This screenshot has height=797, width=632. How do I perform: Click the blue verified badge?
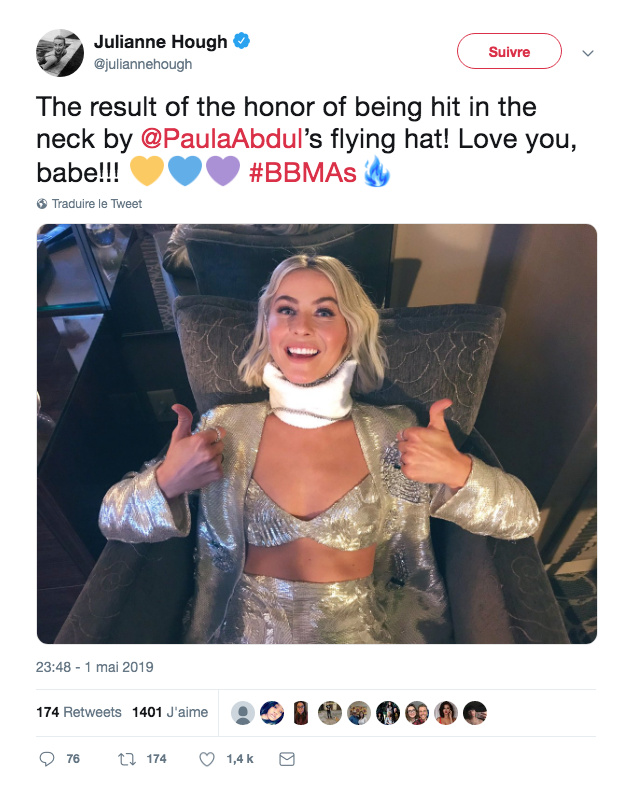click(241, 41)
